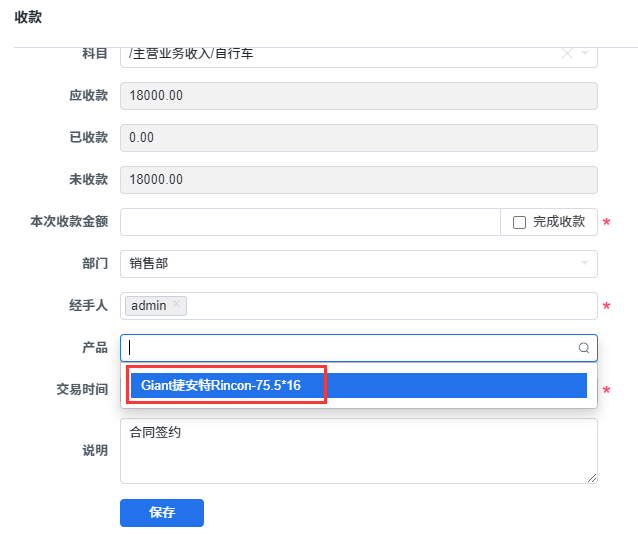Open the 销售部 department selector
638x534 pixels.
(x=358, y=264)
